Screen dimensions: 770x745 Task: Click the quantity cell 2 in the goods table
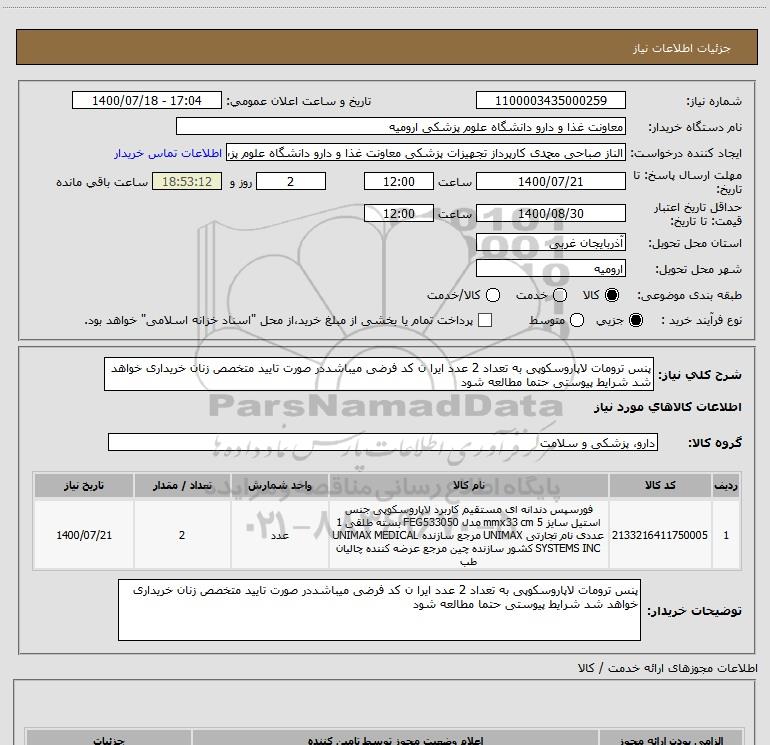pyautogui.click(x=182, y=535)
